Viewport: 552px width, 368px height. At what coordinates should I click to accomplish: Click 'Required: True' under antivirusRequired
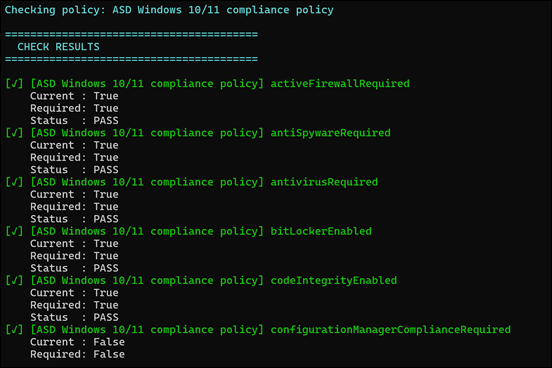tap(74, 207)
